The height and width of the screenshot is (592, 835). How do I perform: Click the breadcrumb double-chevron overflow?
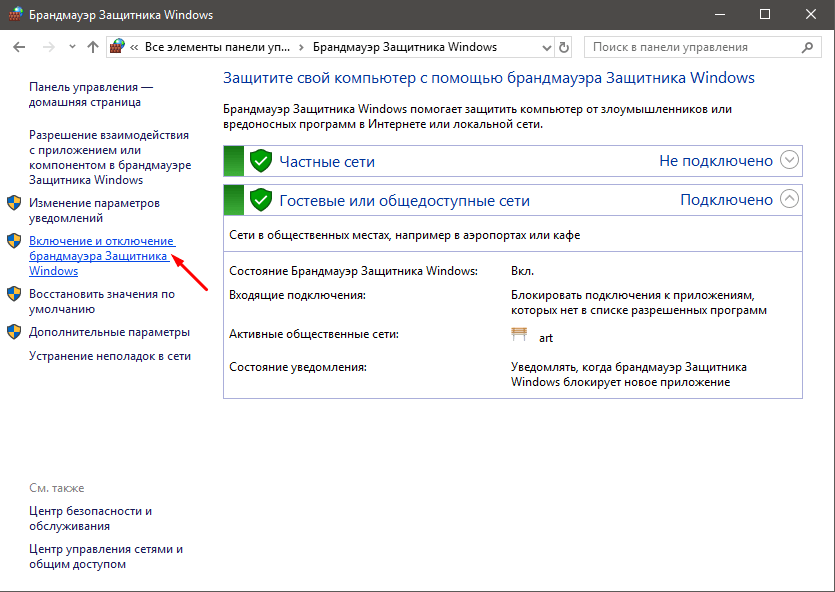point(134,47)
